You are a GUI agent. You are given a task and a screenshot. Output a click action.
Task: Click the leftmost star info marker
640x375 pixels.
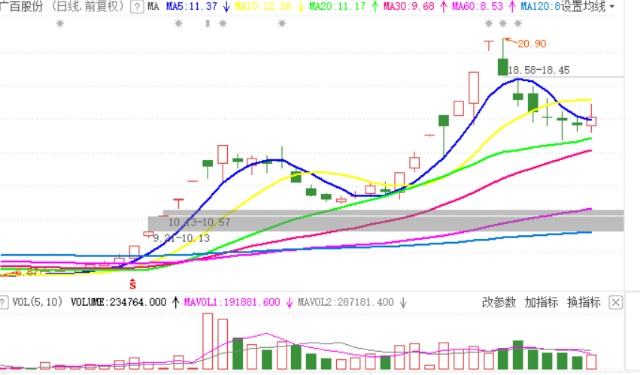[60, 24]
